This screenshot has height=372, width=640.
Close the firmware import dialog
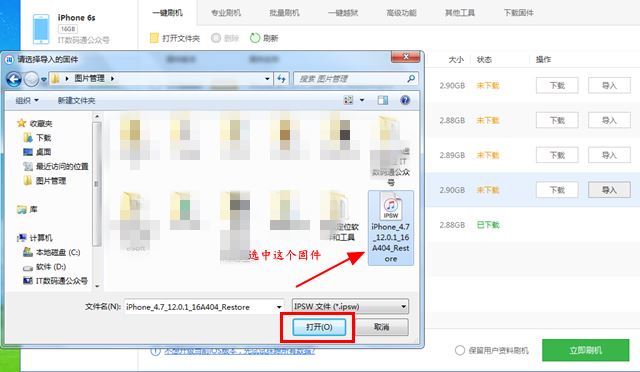tap(405, 57)
